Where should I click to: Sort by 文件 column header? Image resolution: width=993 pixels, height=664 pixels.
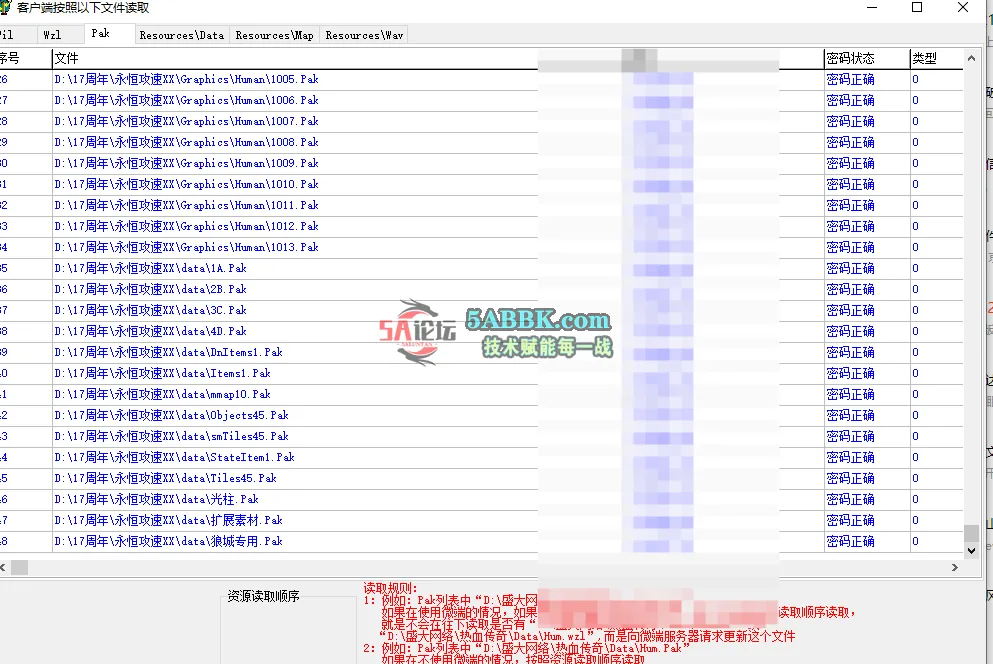(294, 58)
